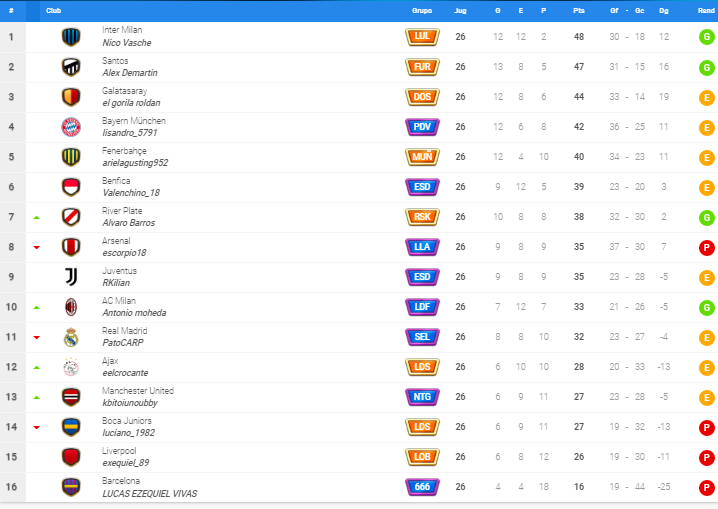718x509 pixels.
Task: Click the Inter Milan club crest
Action: click(71, 37)
